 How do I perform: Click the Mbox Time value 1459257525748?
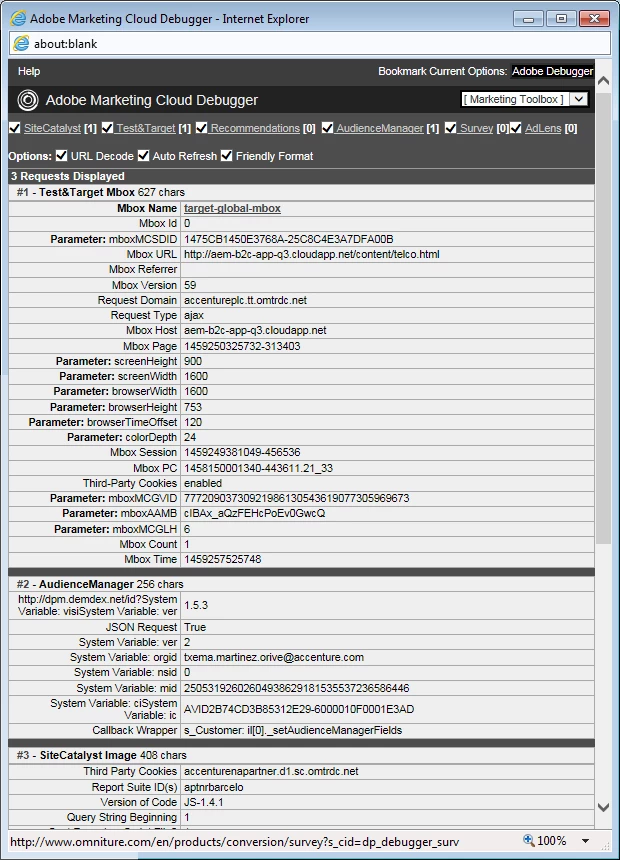[222, 559]
